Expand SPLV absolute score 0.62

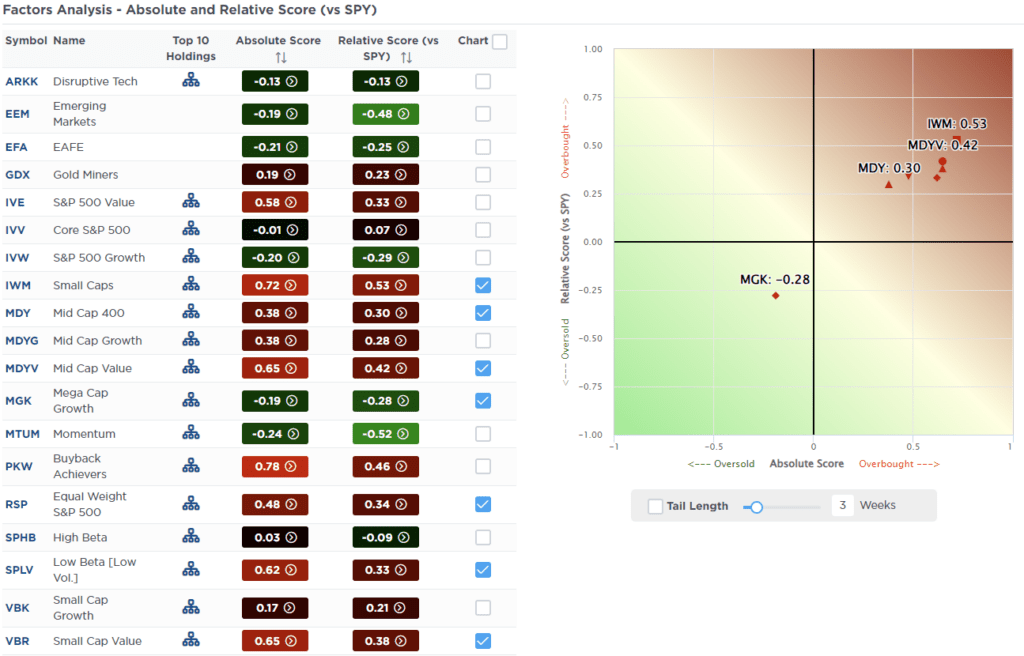pos(275,570)
